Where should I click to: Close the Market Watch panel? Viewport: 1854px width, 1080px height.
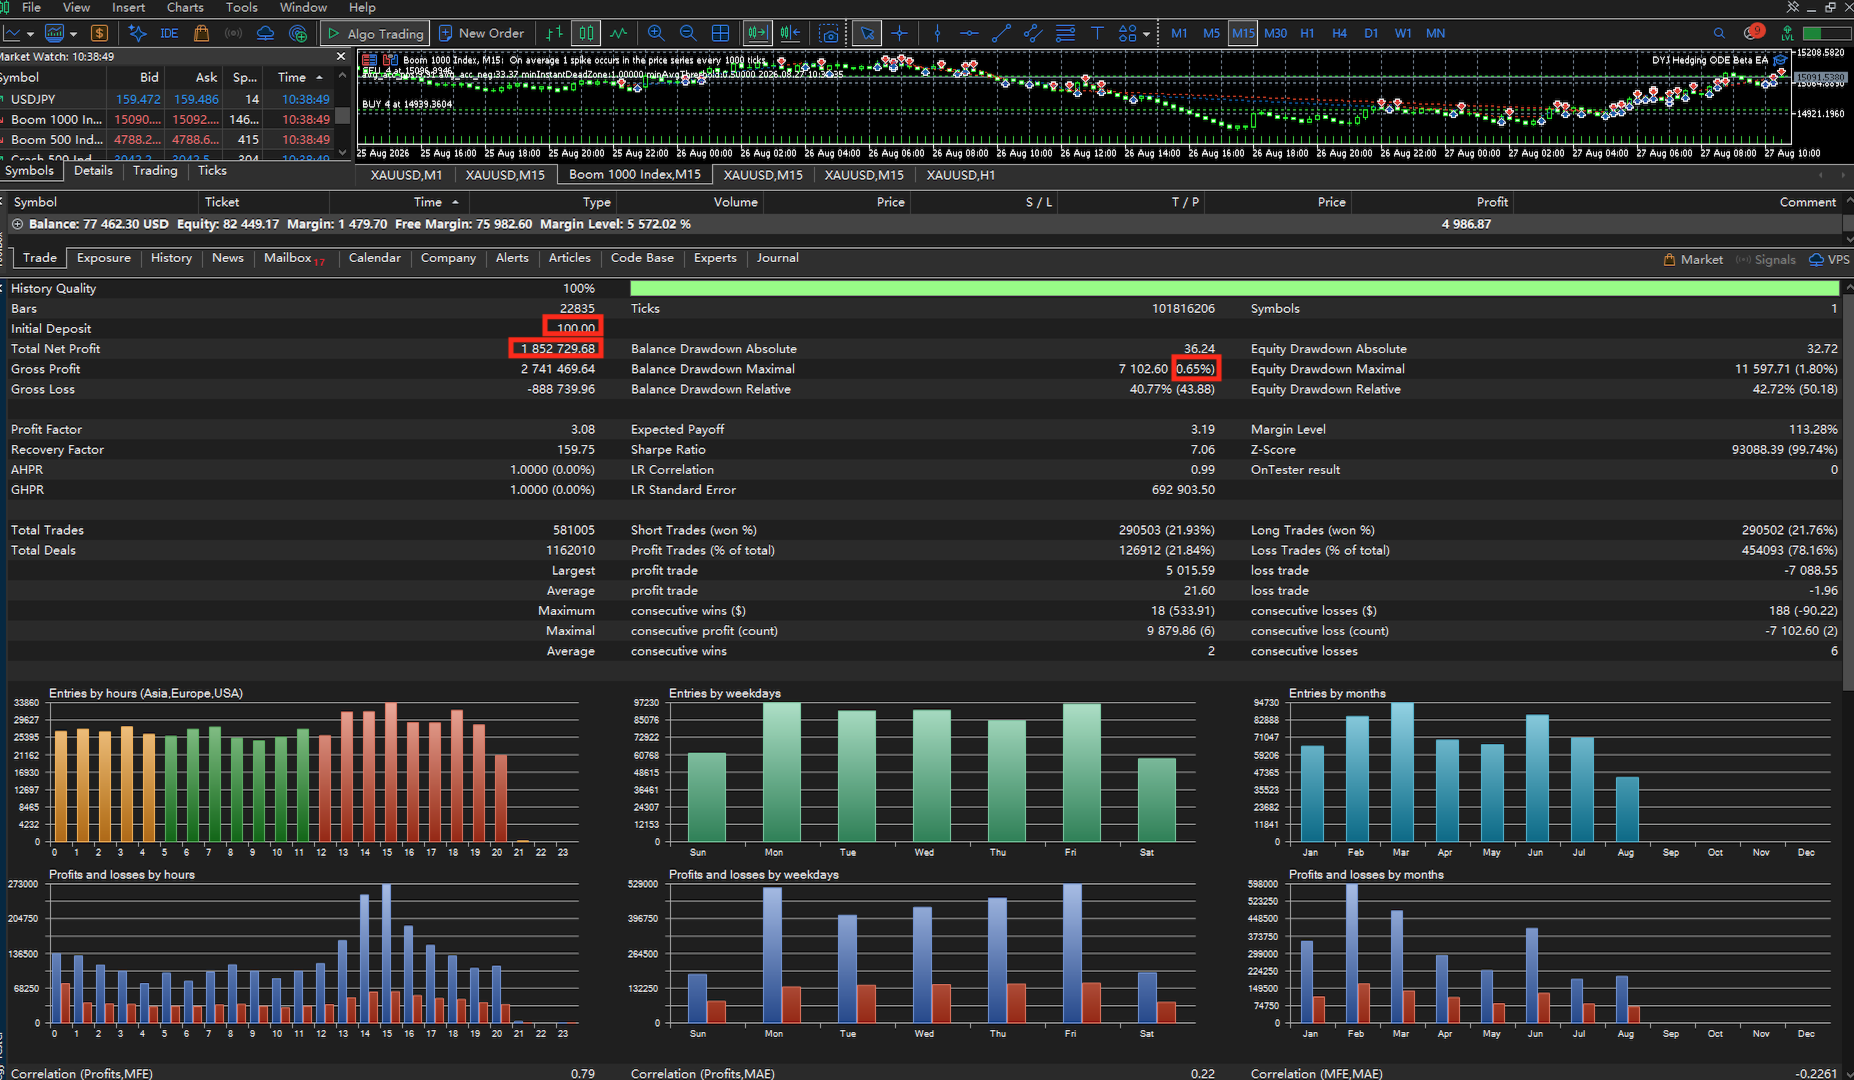pos(341,57)
